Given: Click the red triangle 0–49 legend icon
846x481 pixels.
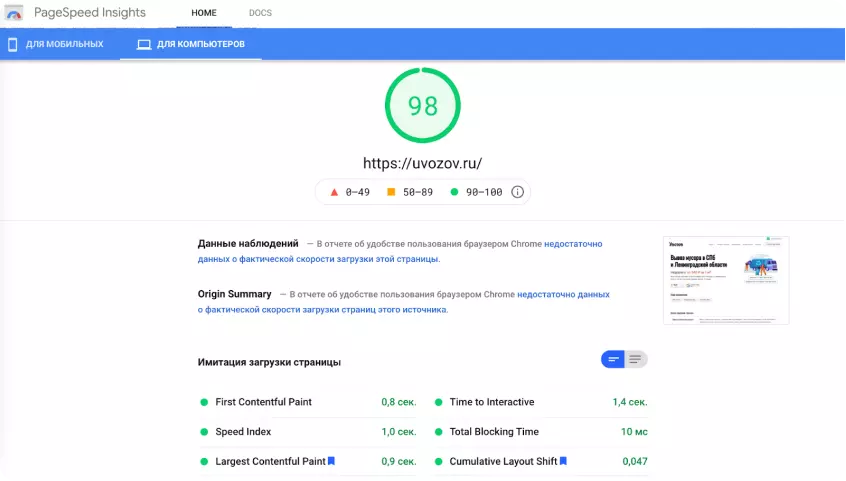Looking at the screenshot, I should coord(334,192).
